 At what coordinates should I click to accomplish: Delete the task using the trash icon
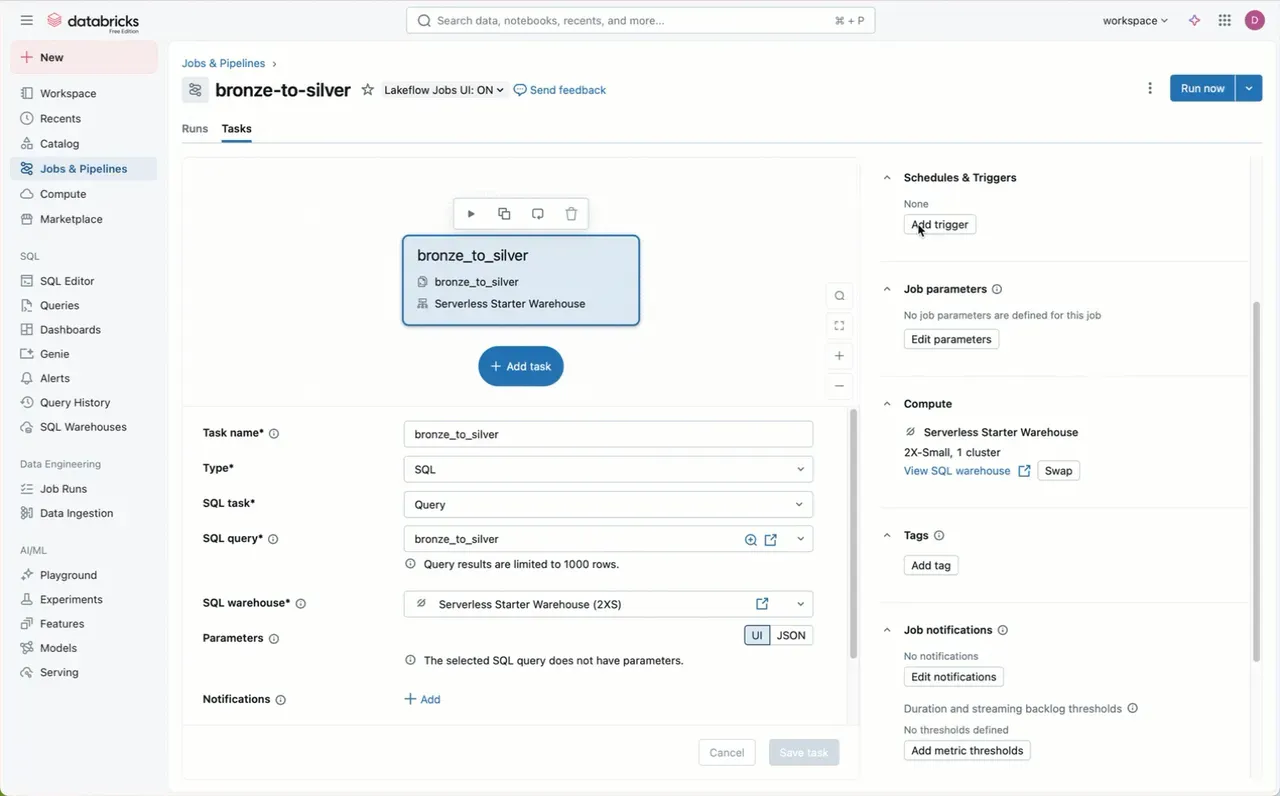pyautogui.click(x=571, y=214)
